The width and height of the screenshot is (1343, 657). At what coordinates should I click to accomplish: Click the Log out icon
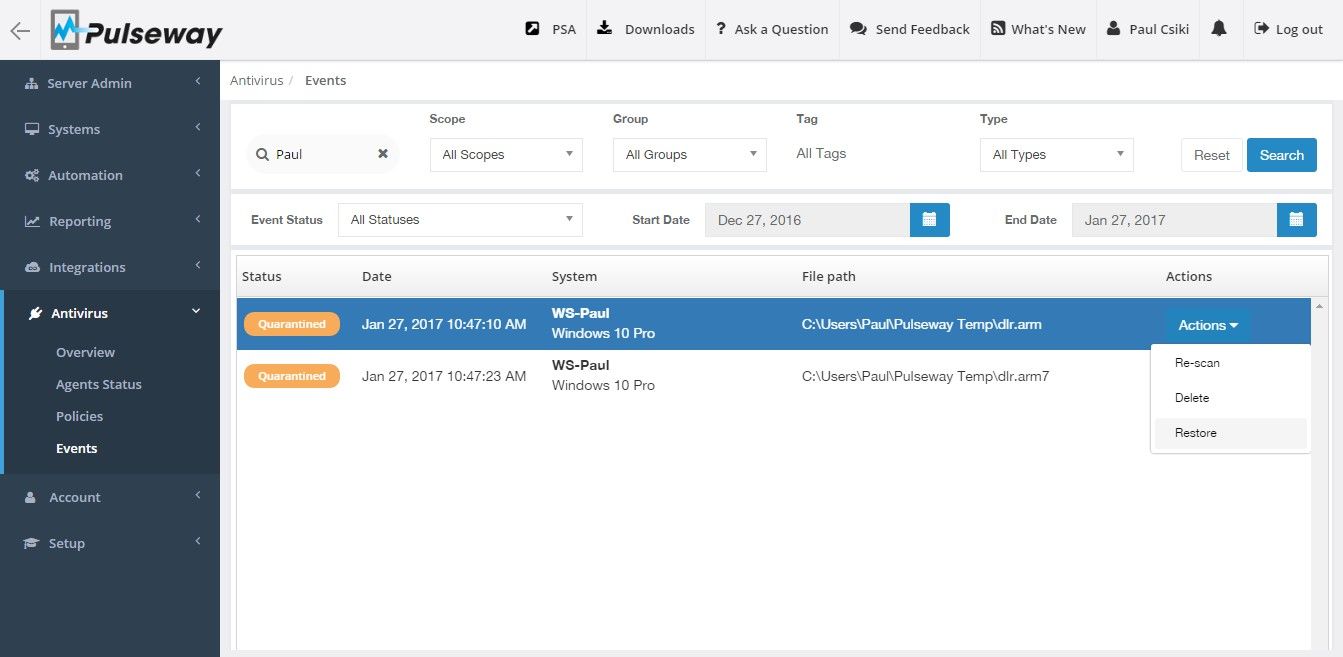[1262, 29]
